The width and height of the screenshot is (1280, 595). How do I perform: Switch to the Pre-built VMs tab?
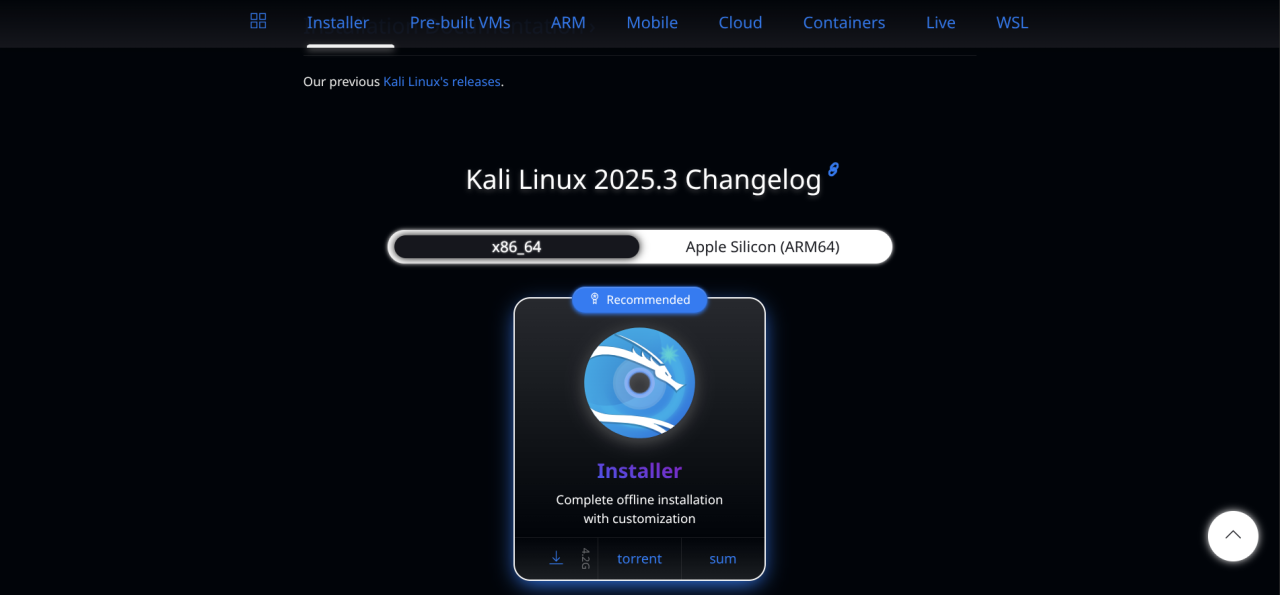pyautogui.click(x=459, y=22)
